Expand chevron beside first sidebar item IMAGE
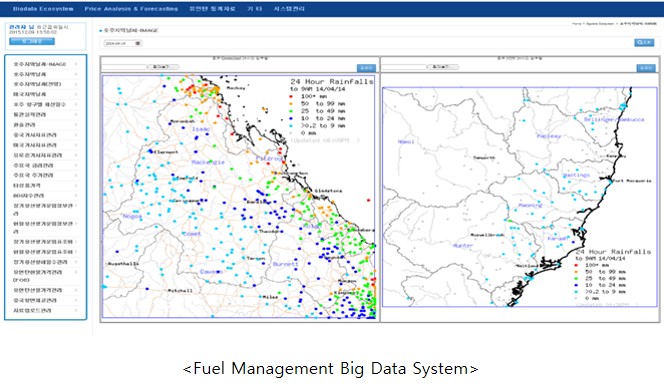Image resolution: width=664 pixels, height=389 pixels. (x=76, y=64)
